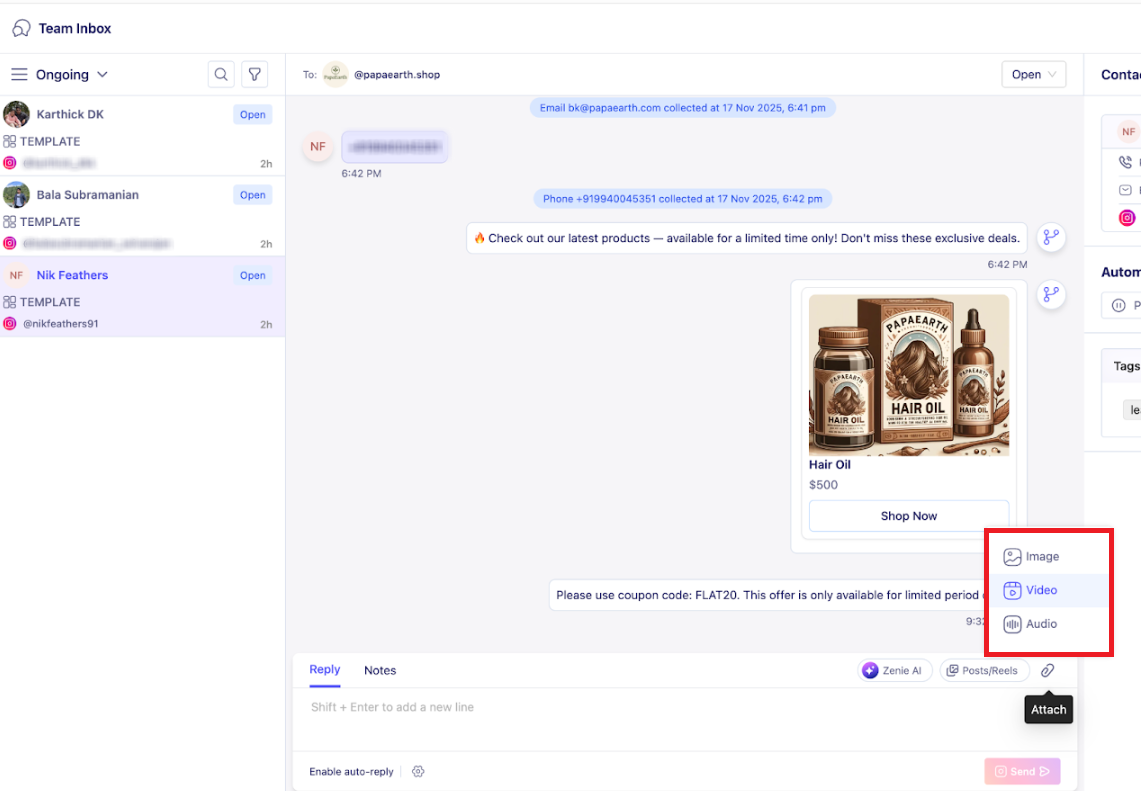Open the conversation filter funnel icon

point(255,74)
